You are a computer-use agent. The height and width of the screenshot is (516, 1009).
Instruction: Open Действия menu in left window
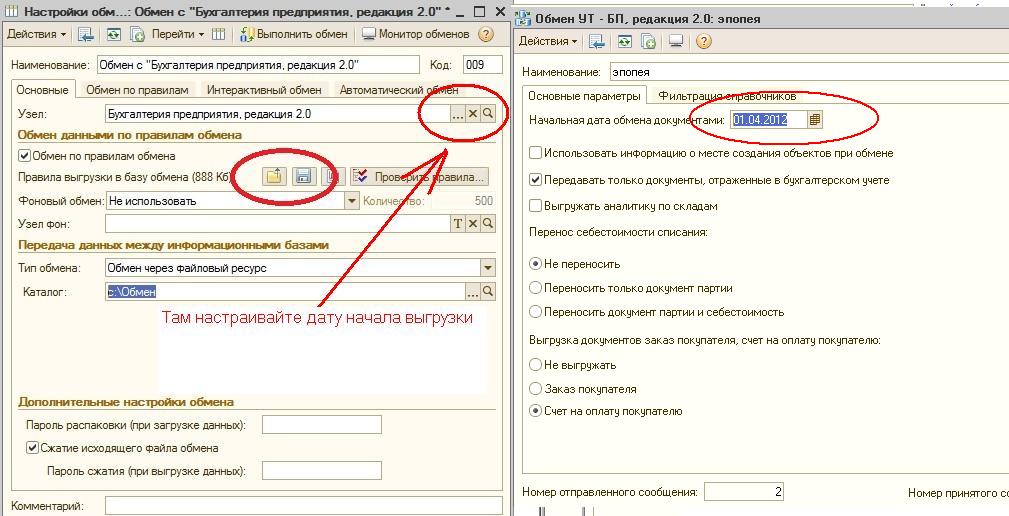[x=37, y=35]
